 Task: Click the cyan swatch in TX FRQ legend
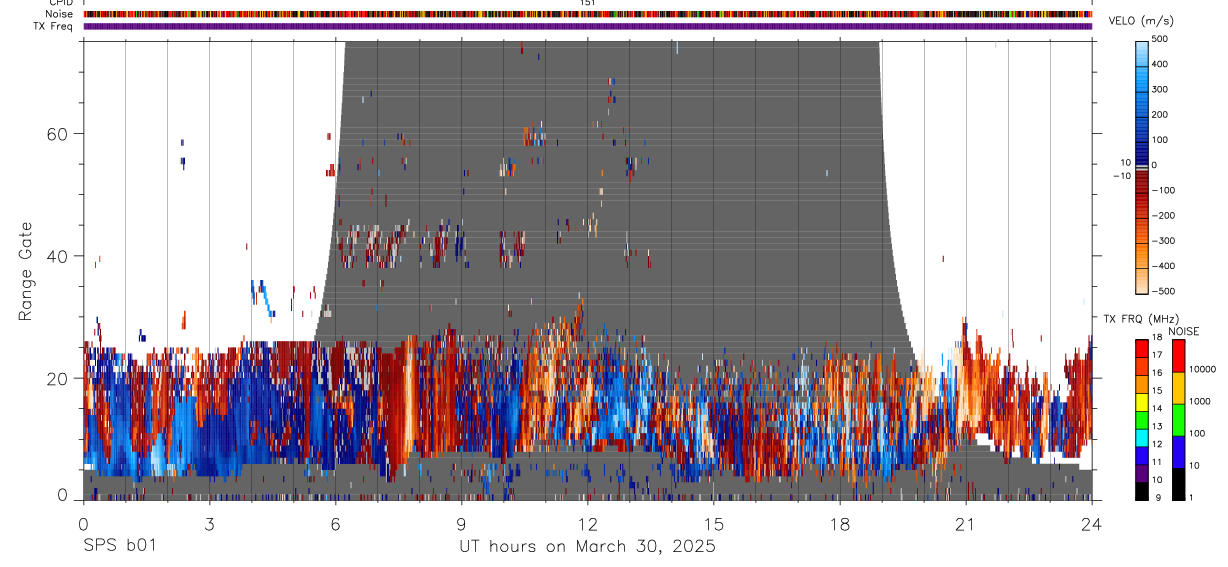[x=1142, y=438]
